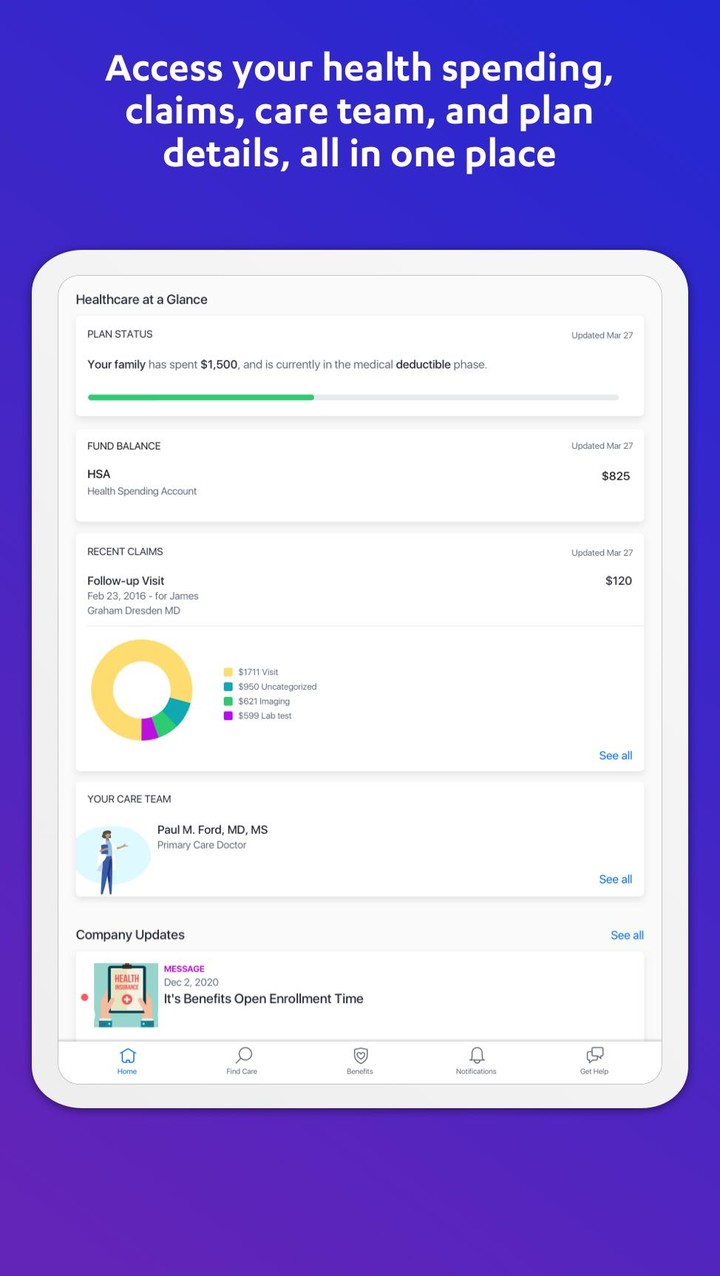Select the Benefits shield icon
This screenshot has width=720, height=1276.
tap(360, 1056)
